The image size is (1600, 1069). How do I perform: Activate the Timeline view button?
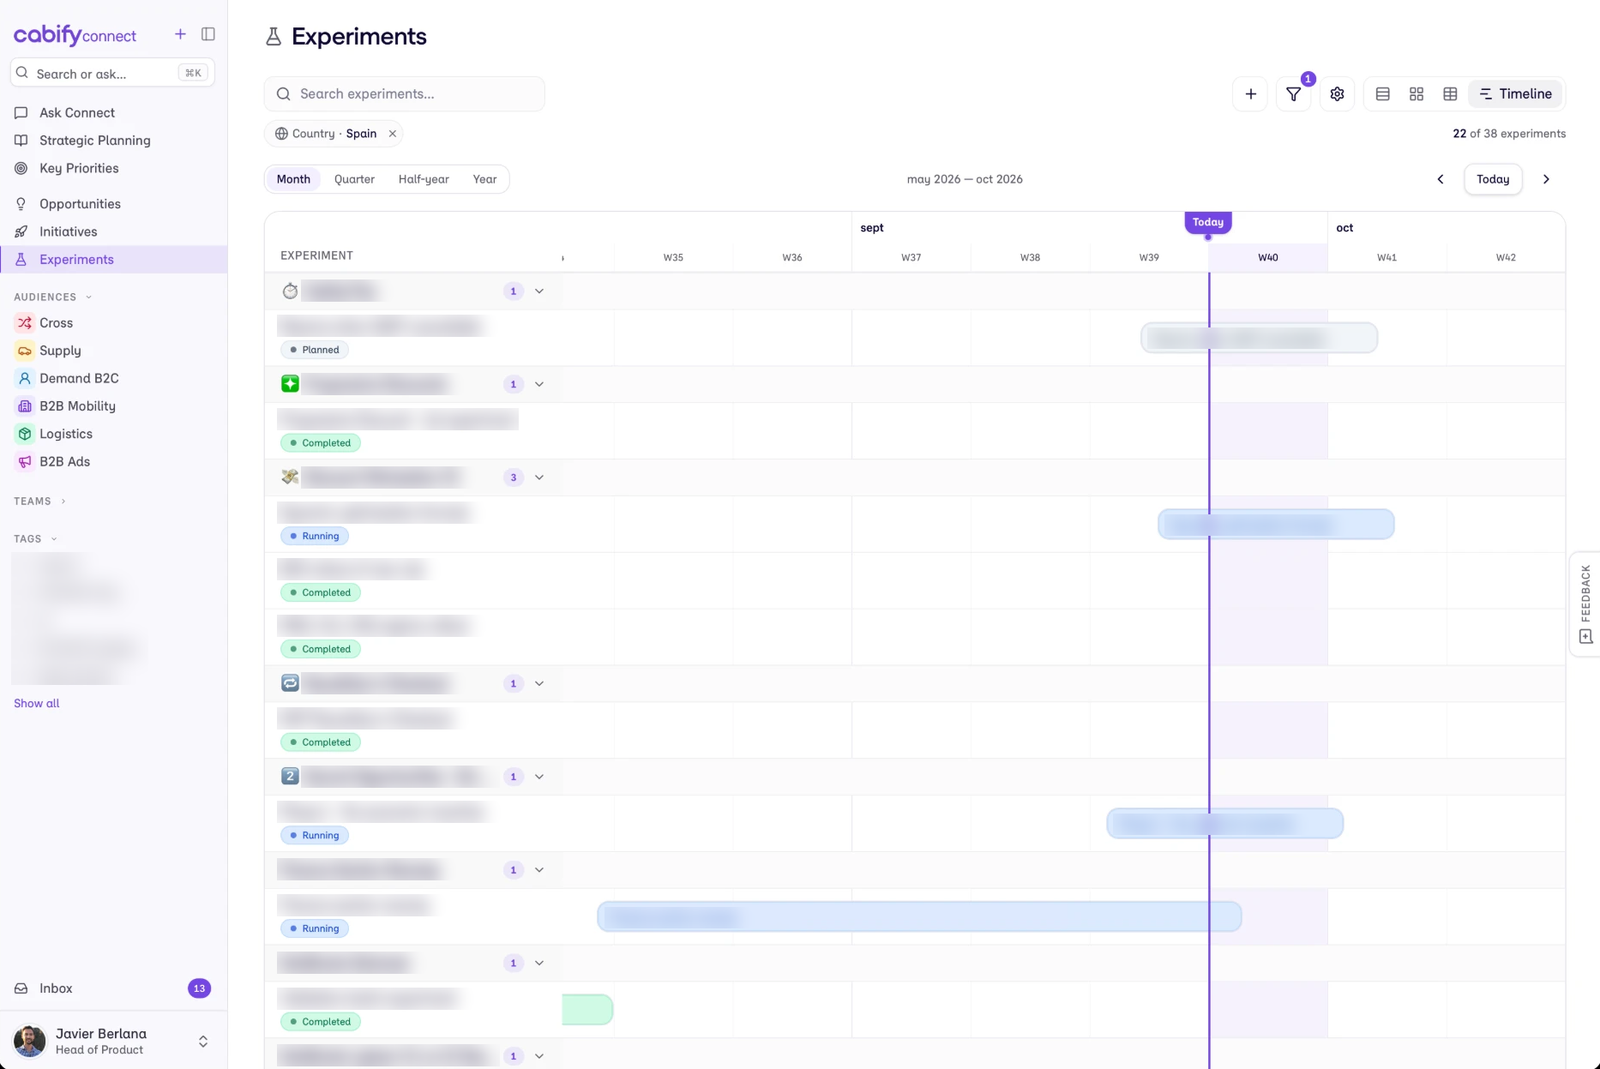pyautogui.click(x=1515, y=94)
